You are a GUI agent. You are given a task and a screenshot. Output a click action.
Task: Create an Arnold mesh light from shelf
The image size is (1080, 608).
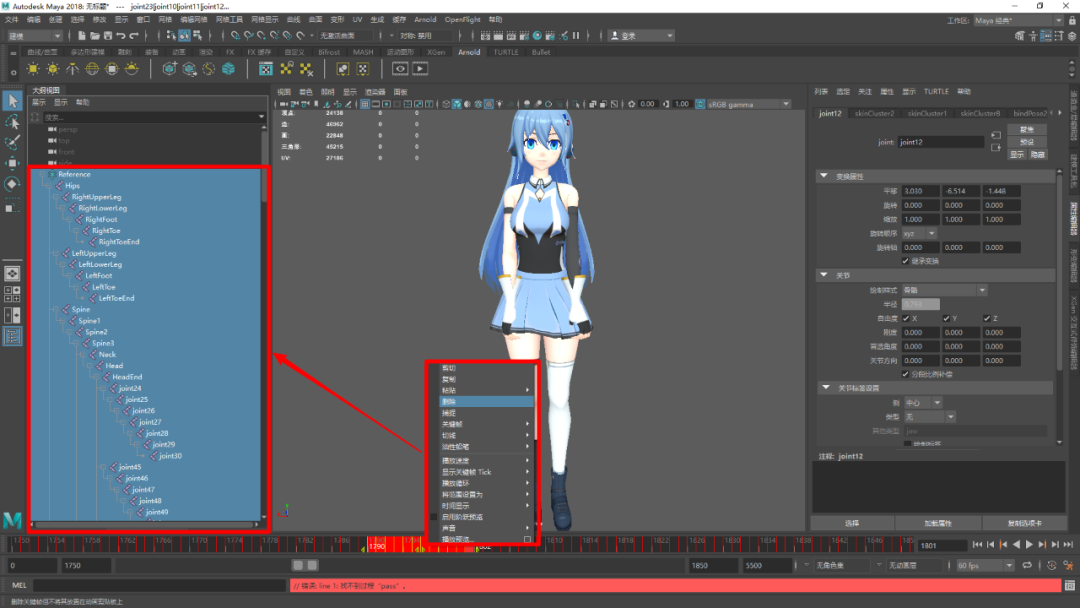[x=52, y=69]
